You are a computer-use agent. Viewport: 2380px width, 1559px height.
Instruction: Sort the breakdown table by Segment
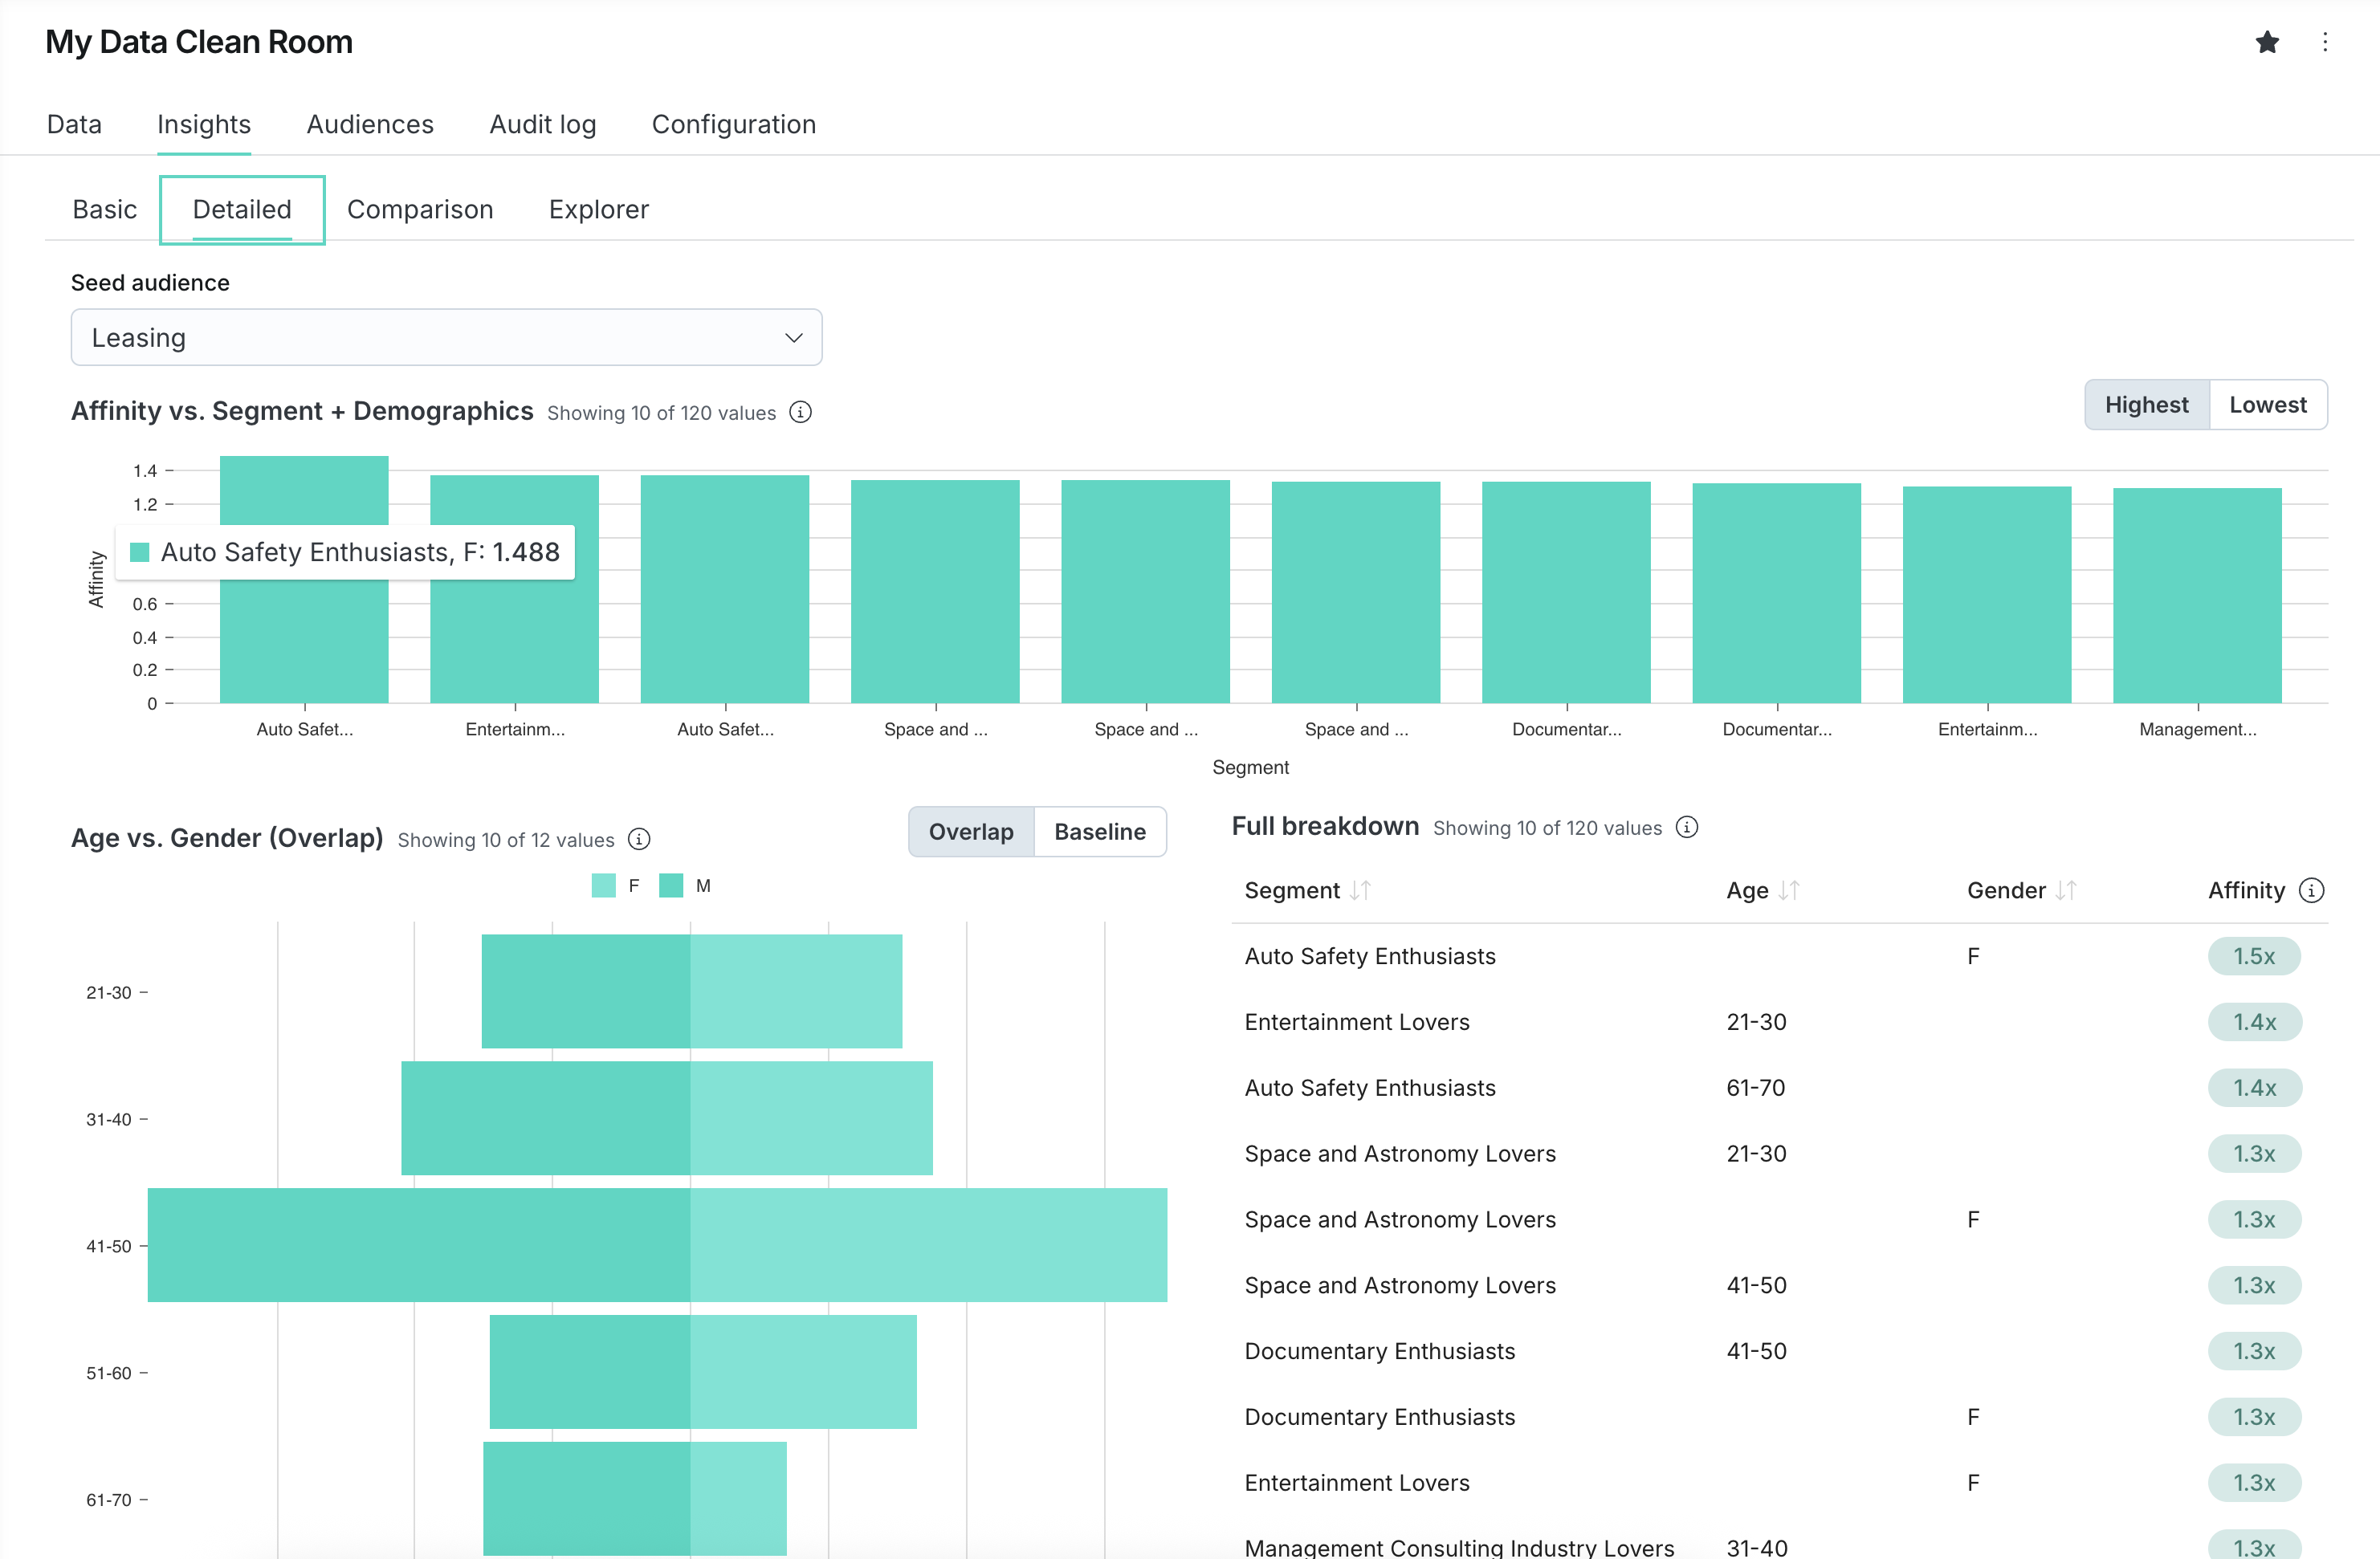[x=1362, y=890]
